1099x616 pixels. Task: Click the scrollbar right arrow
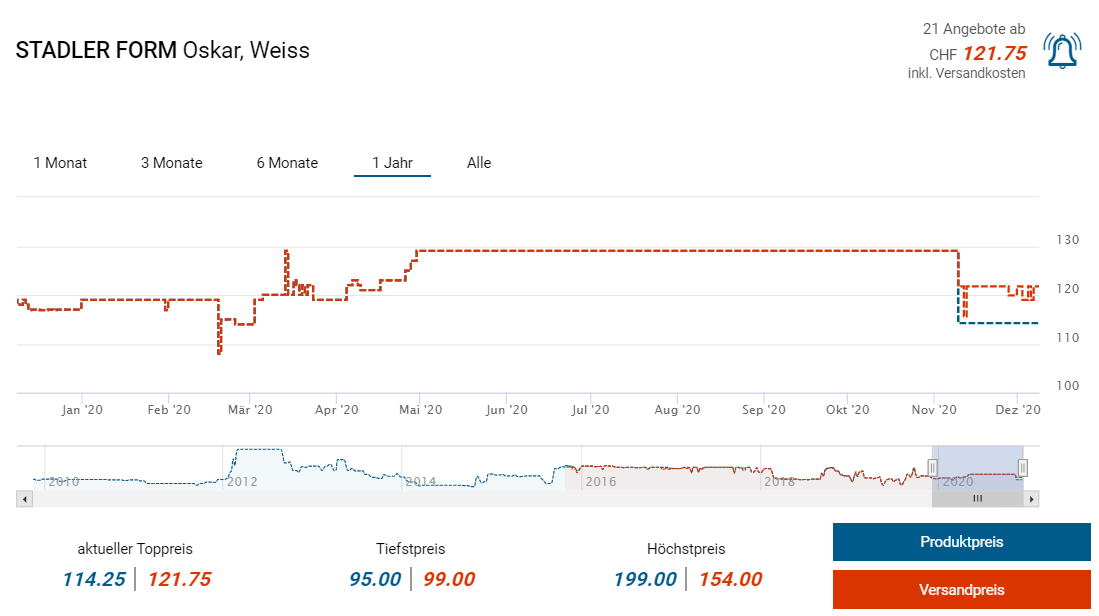(x=1032, y=498)
